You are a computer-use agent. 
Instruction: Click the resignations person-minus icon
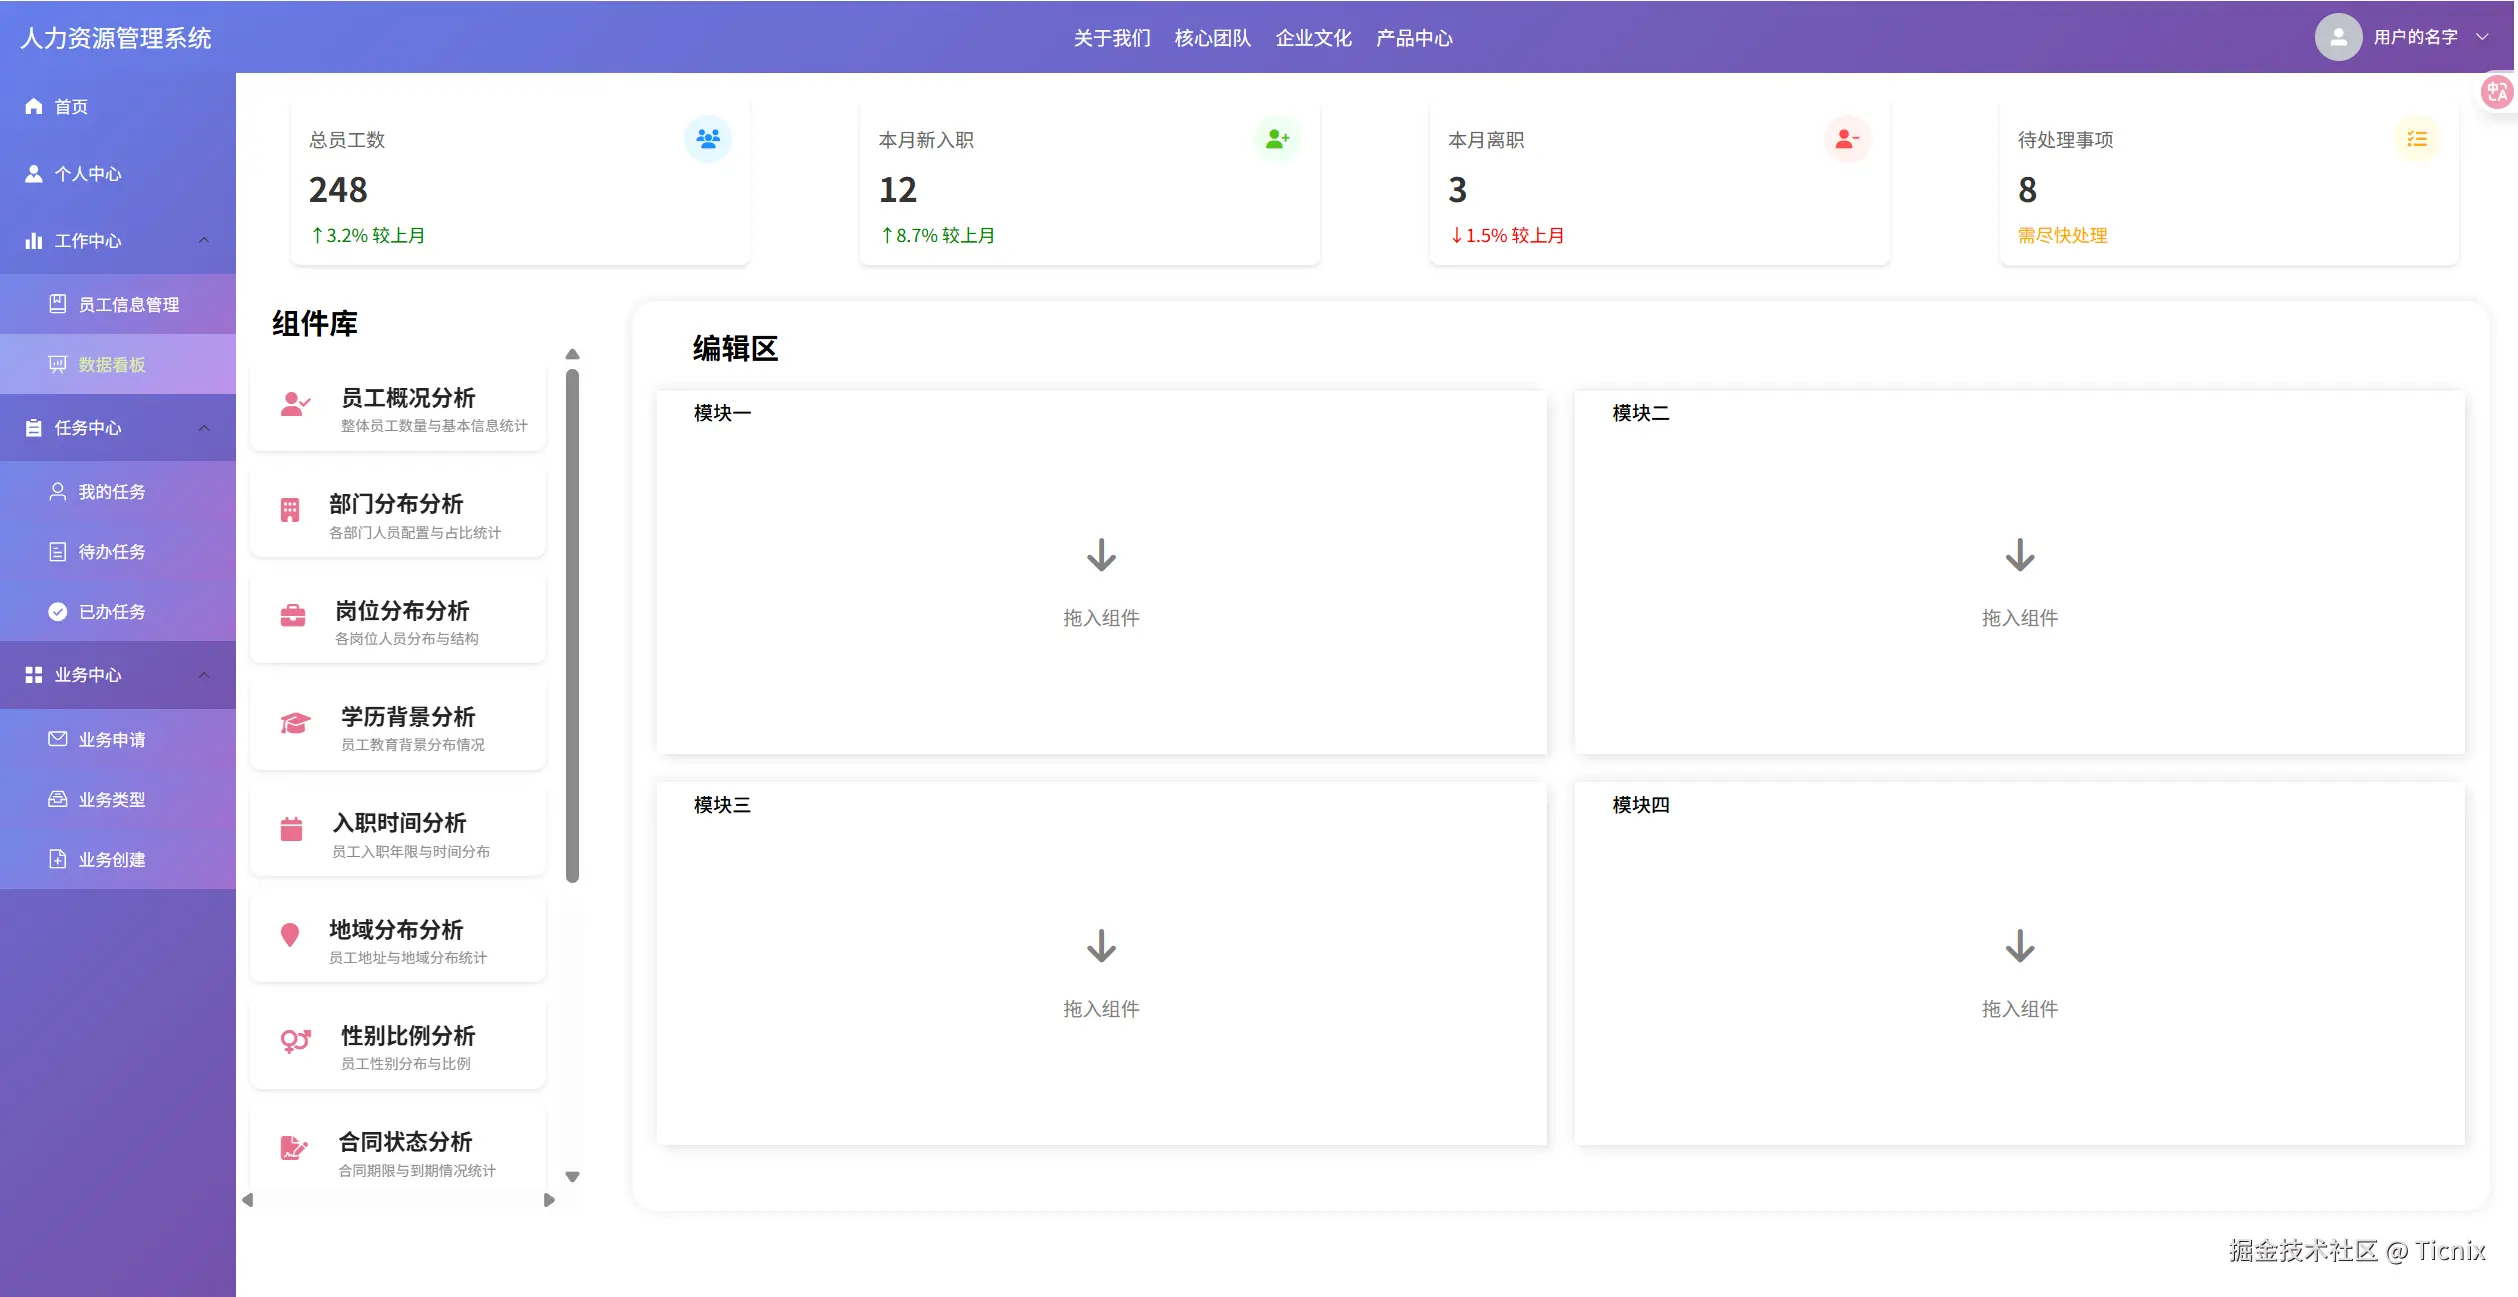tap(1846, 139)
